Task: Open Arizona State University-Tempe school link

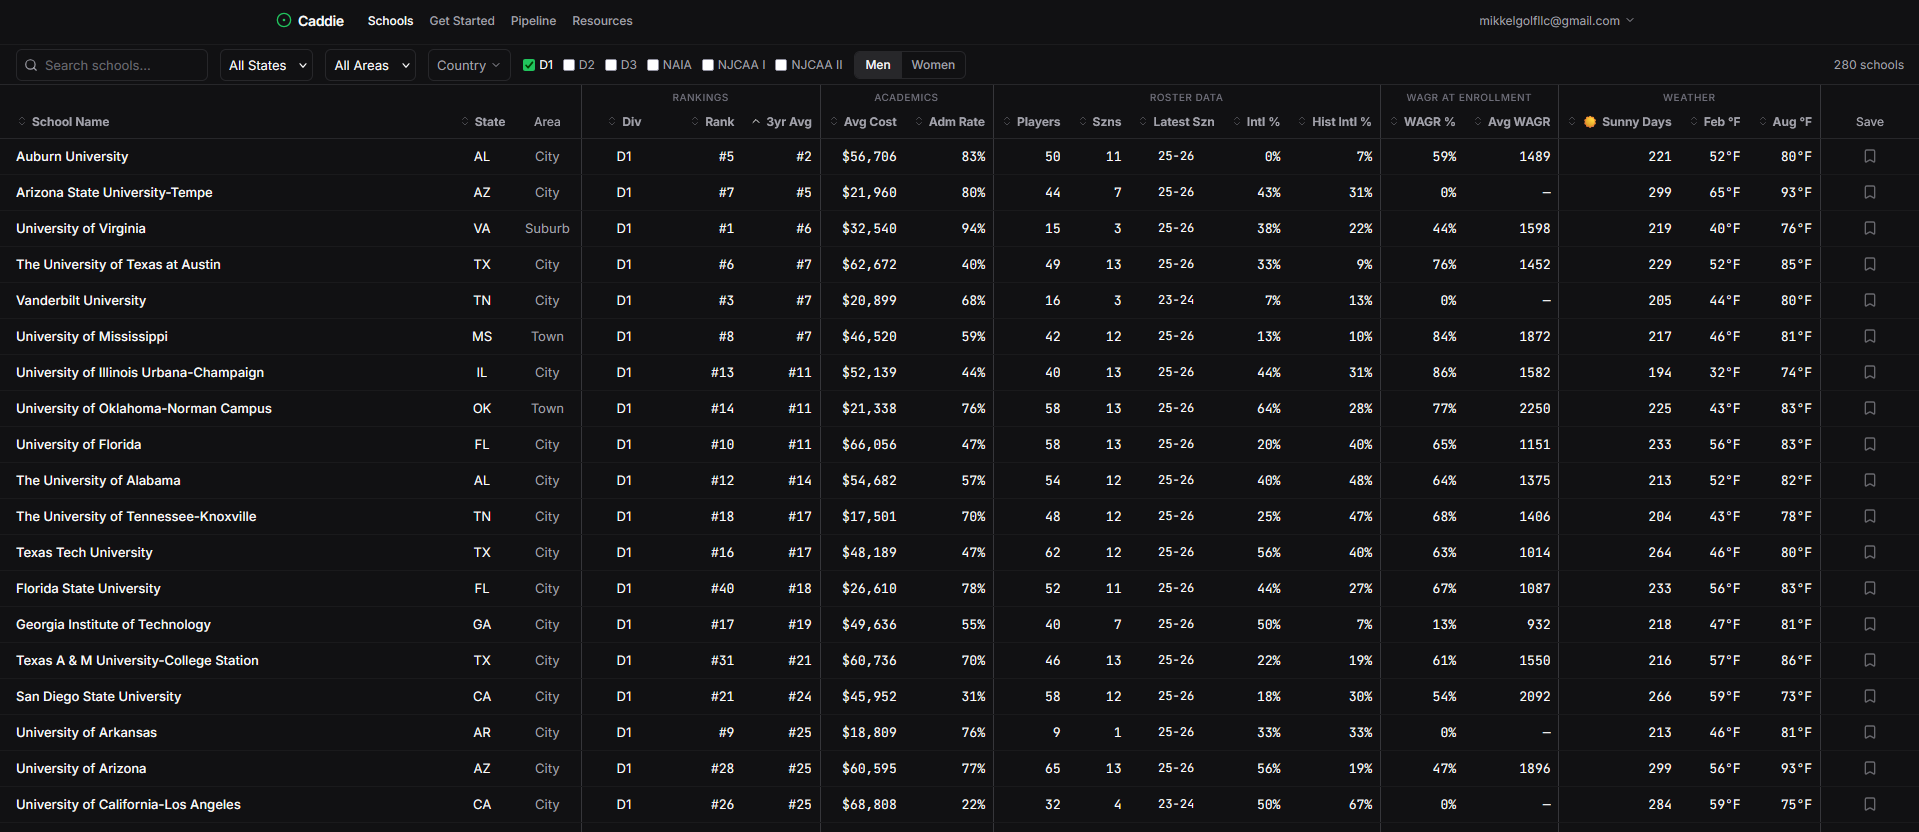Action: (x=114, y=193)
